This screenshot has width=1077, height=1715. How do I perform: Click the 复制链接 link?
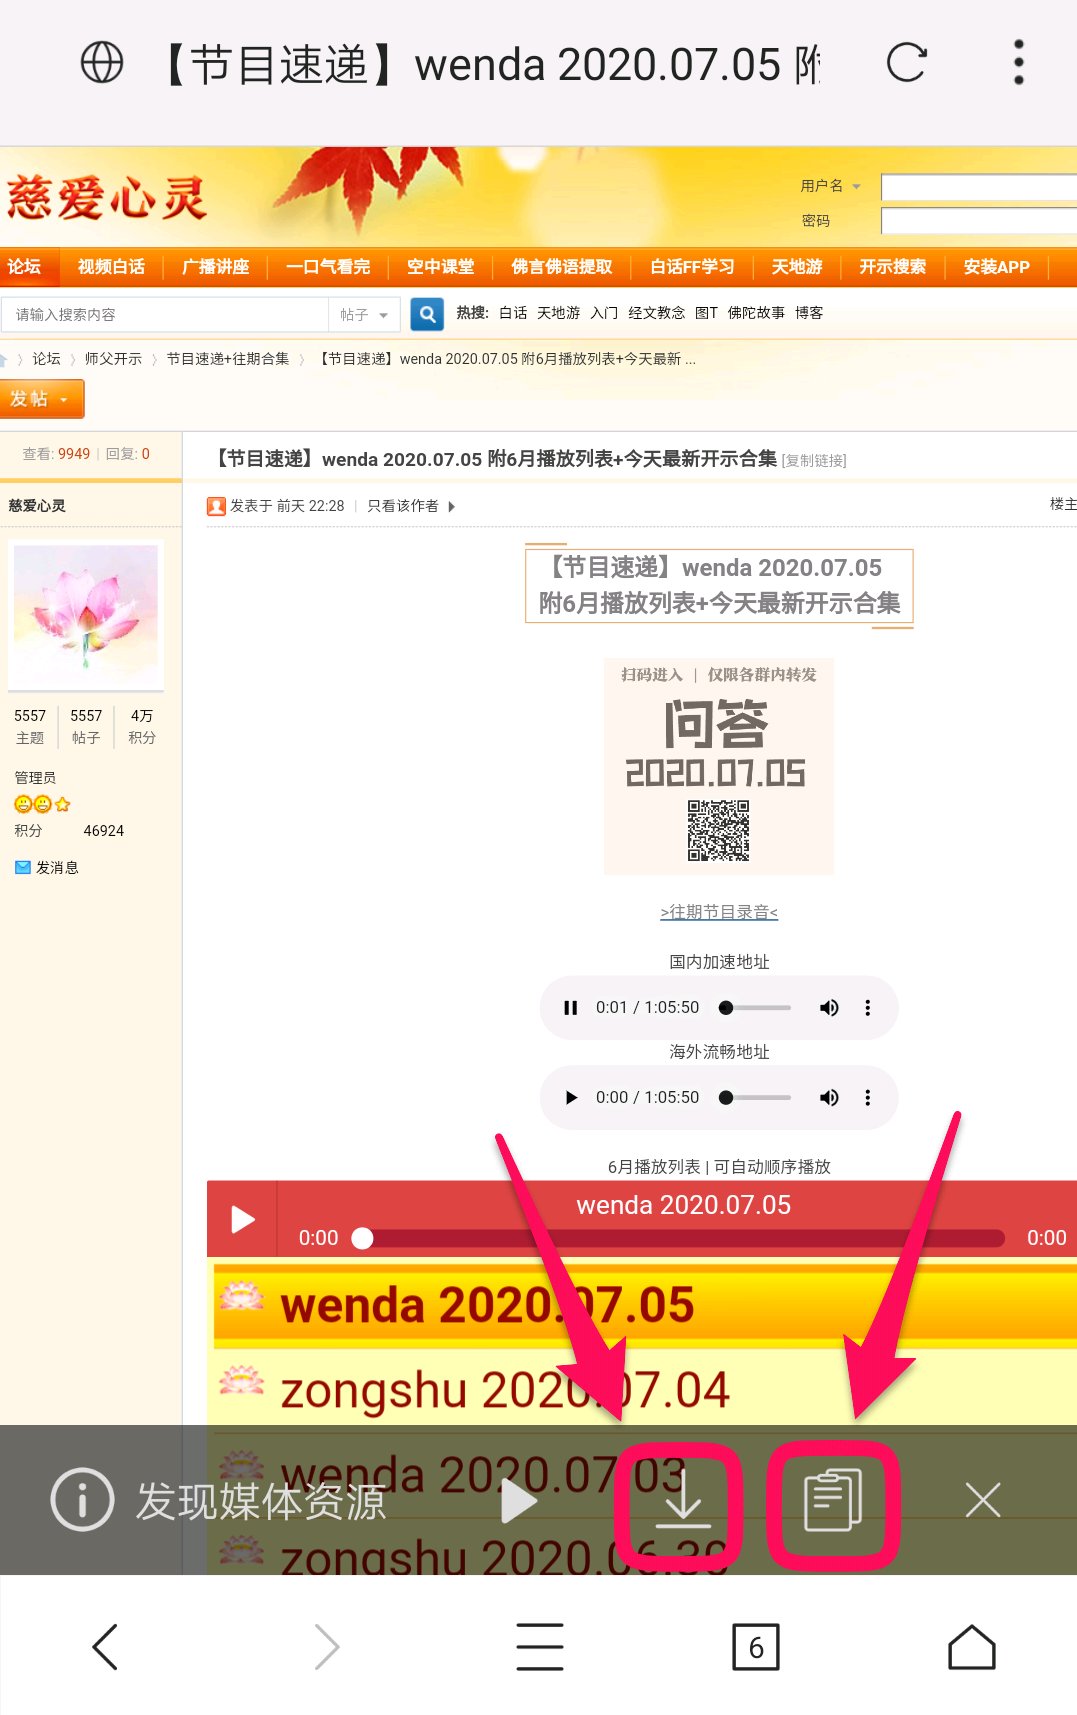[x=814, y=461]
